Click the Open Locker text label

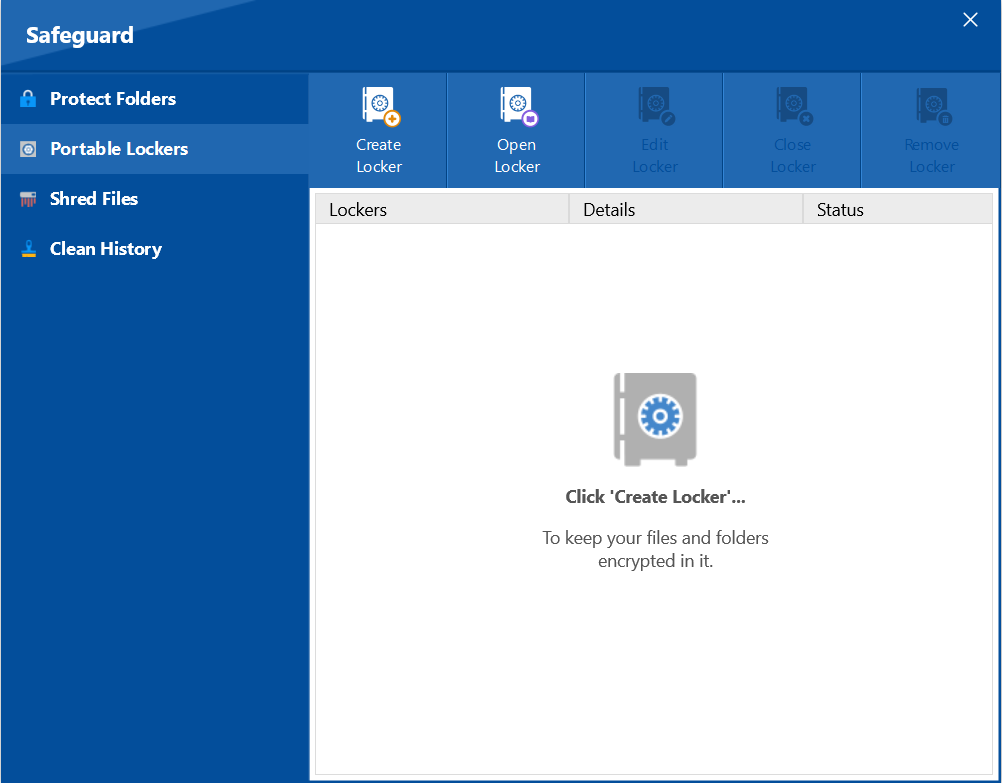[517, 155]
